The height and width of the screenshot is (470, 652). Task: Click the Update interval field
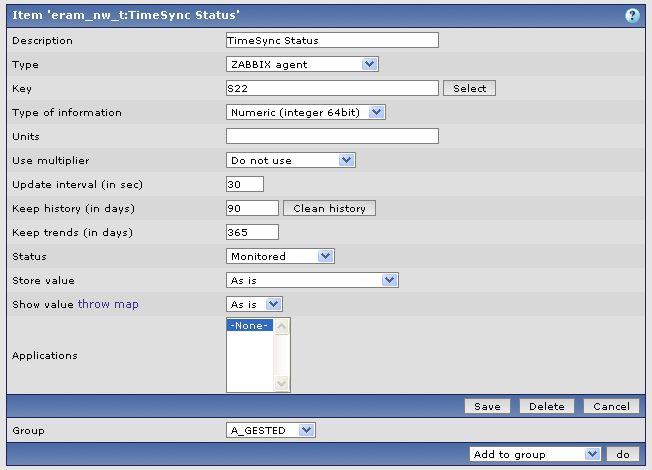point(245,184)
